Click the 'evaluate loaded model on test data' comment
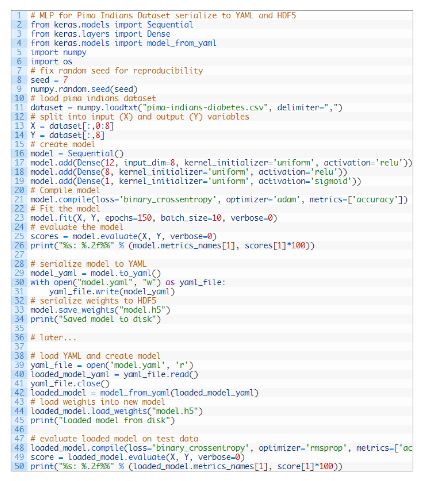Image resolution: width=421 pixels, height=481 pixels. pyautogui.click(x=114, y=439)
